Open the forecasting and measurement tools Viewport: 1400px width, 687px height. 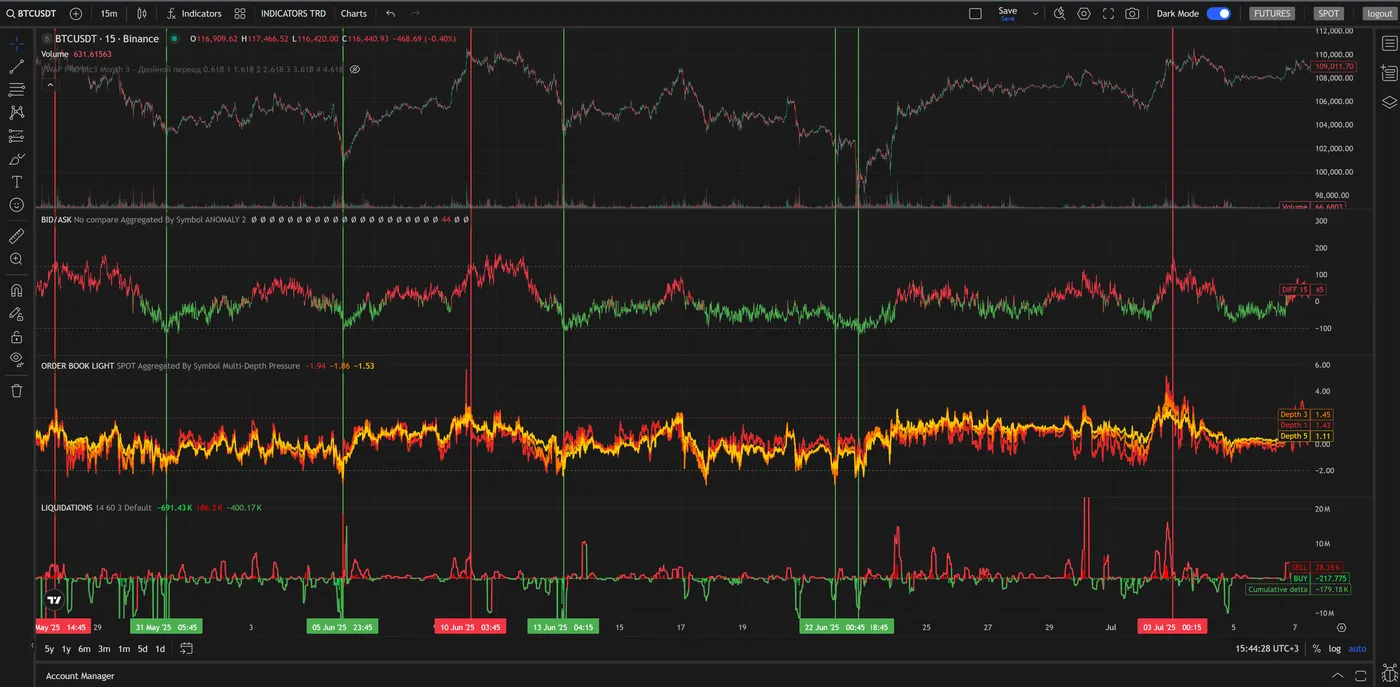tap(16, 136)
